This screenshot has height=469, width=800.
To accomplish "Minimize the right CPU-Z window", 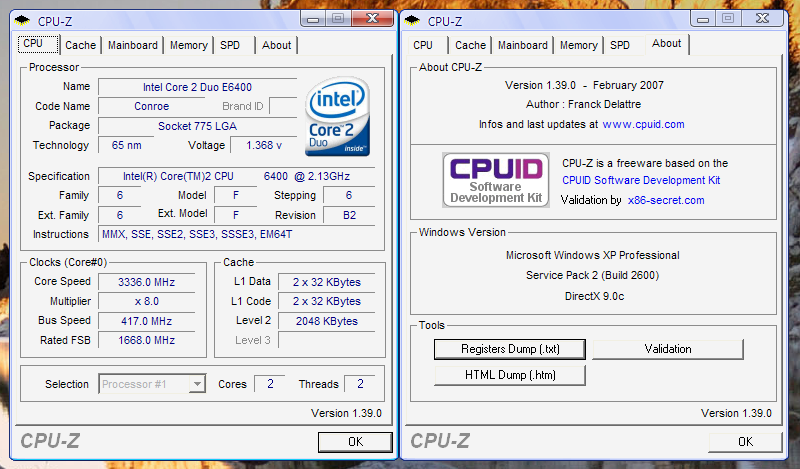I will click(x=703, y=19).
